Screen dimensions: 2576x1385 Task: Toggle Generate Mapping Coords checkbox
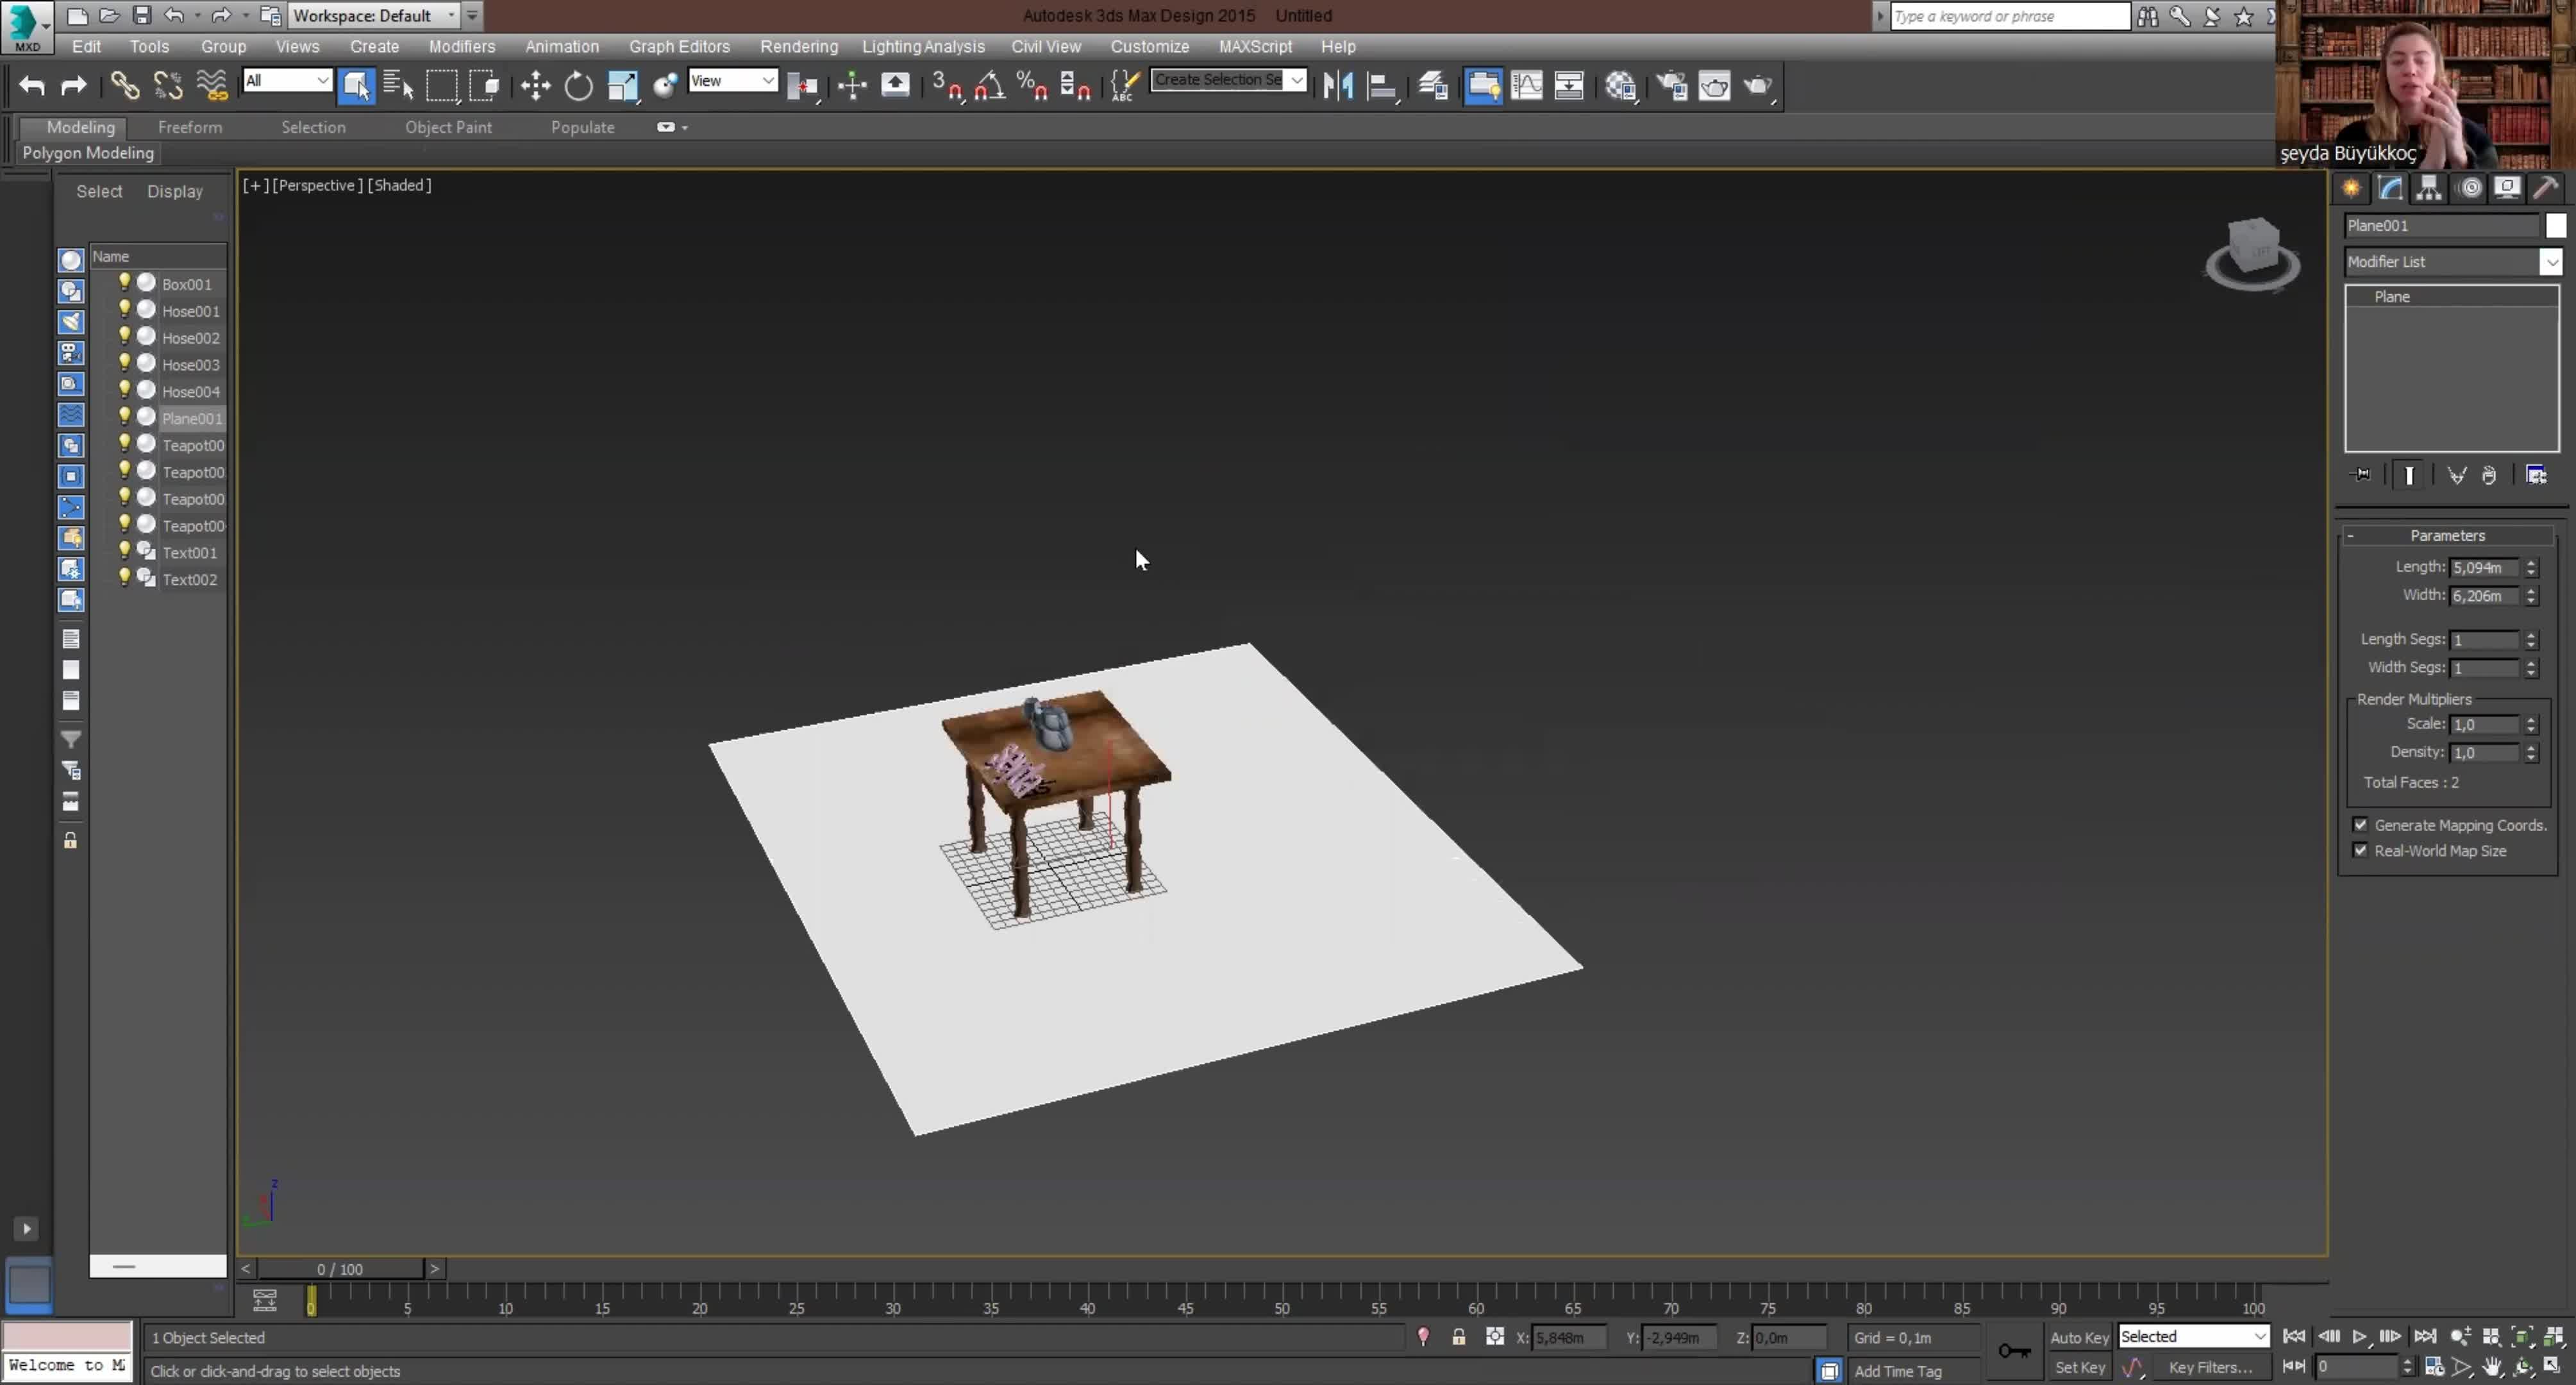[2361, 825]
